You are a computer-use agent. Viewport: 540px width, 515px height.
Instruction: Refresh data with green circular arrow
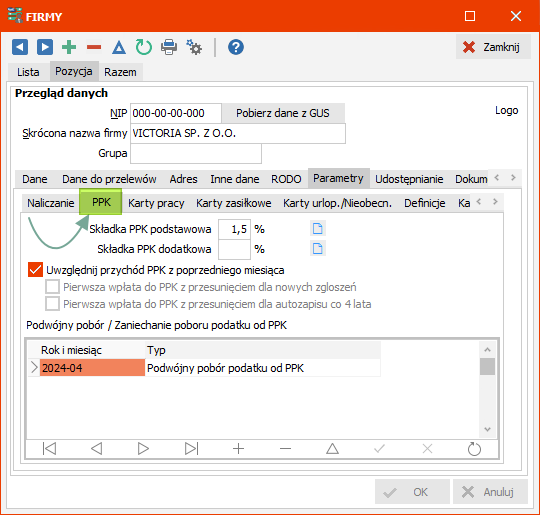[x=144, y=47]
